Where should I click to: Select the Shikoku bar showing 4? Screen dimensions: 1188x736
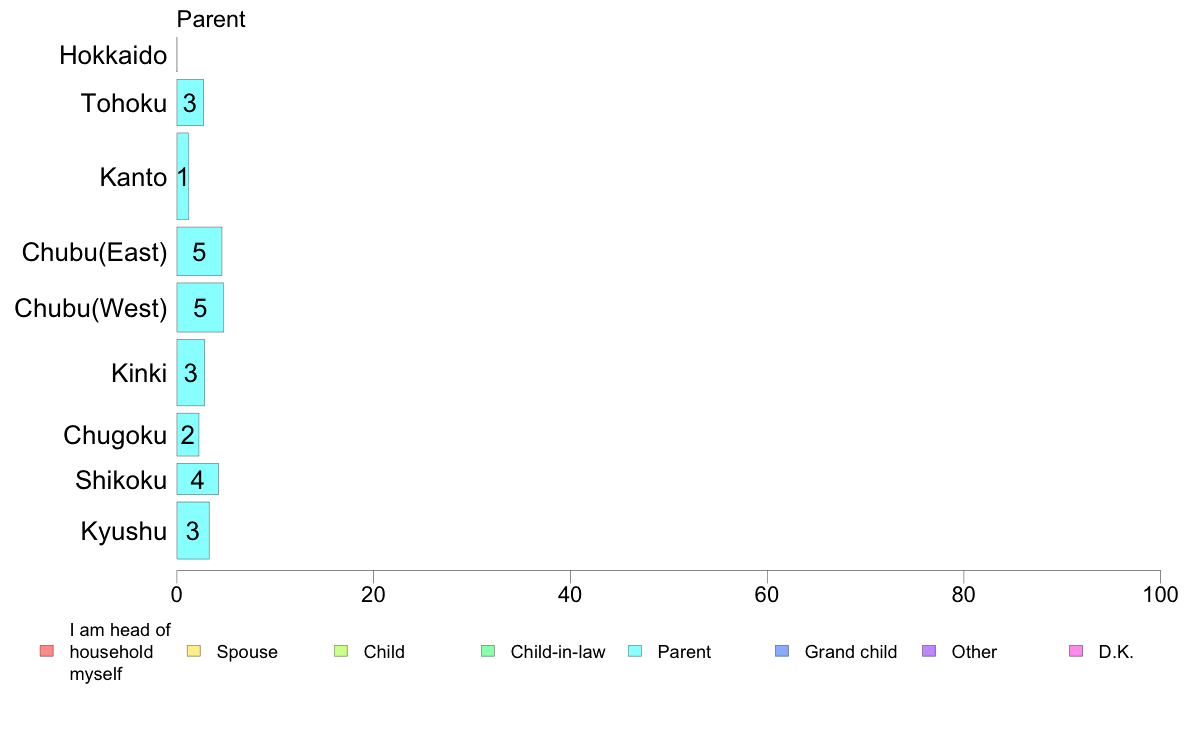click(198, 479)
